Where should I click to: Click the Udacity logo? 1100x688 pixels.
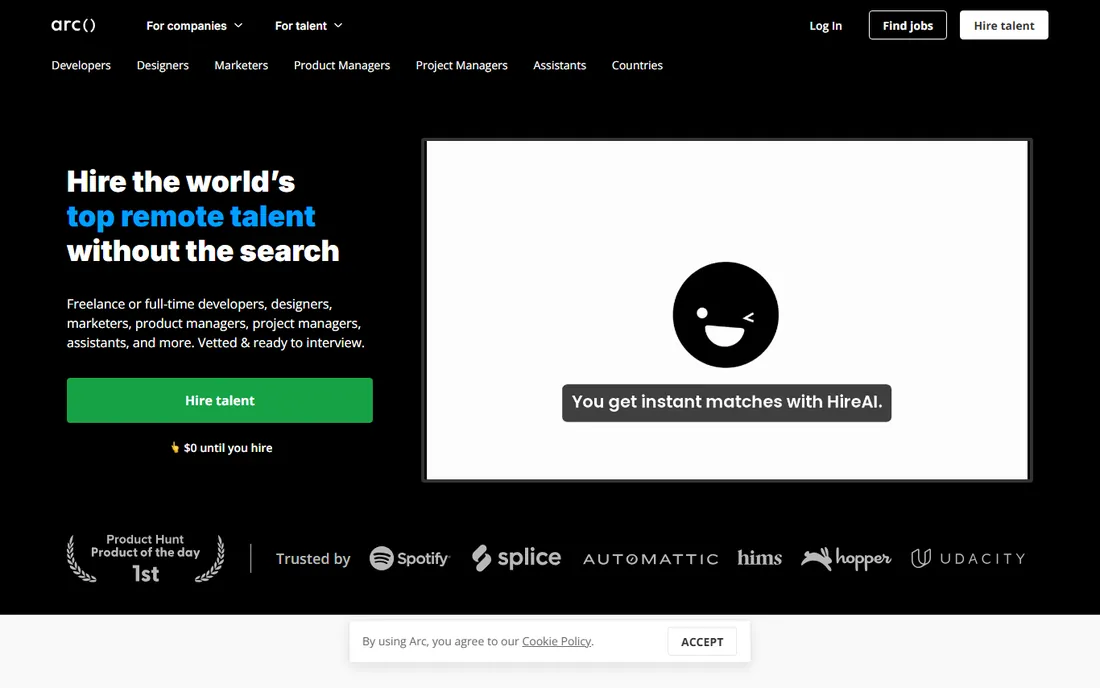968,558
